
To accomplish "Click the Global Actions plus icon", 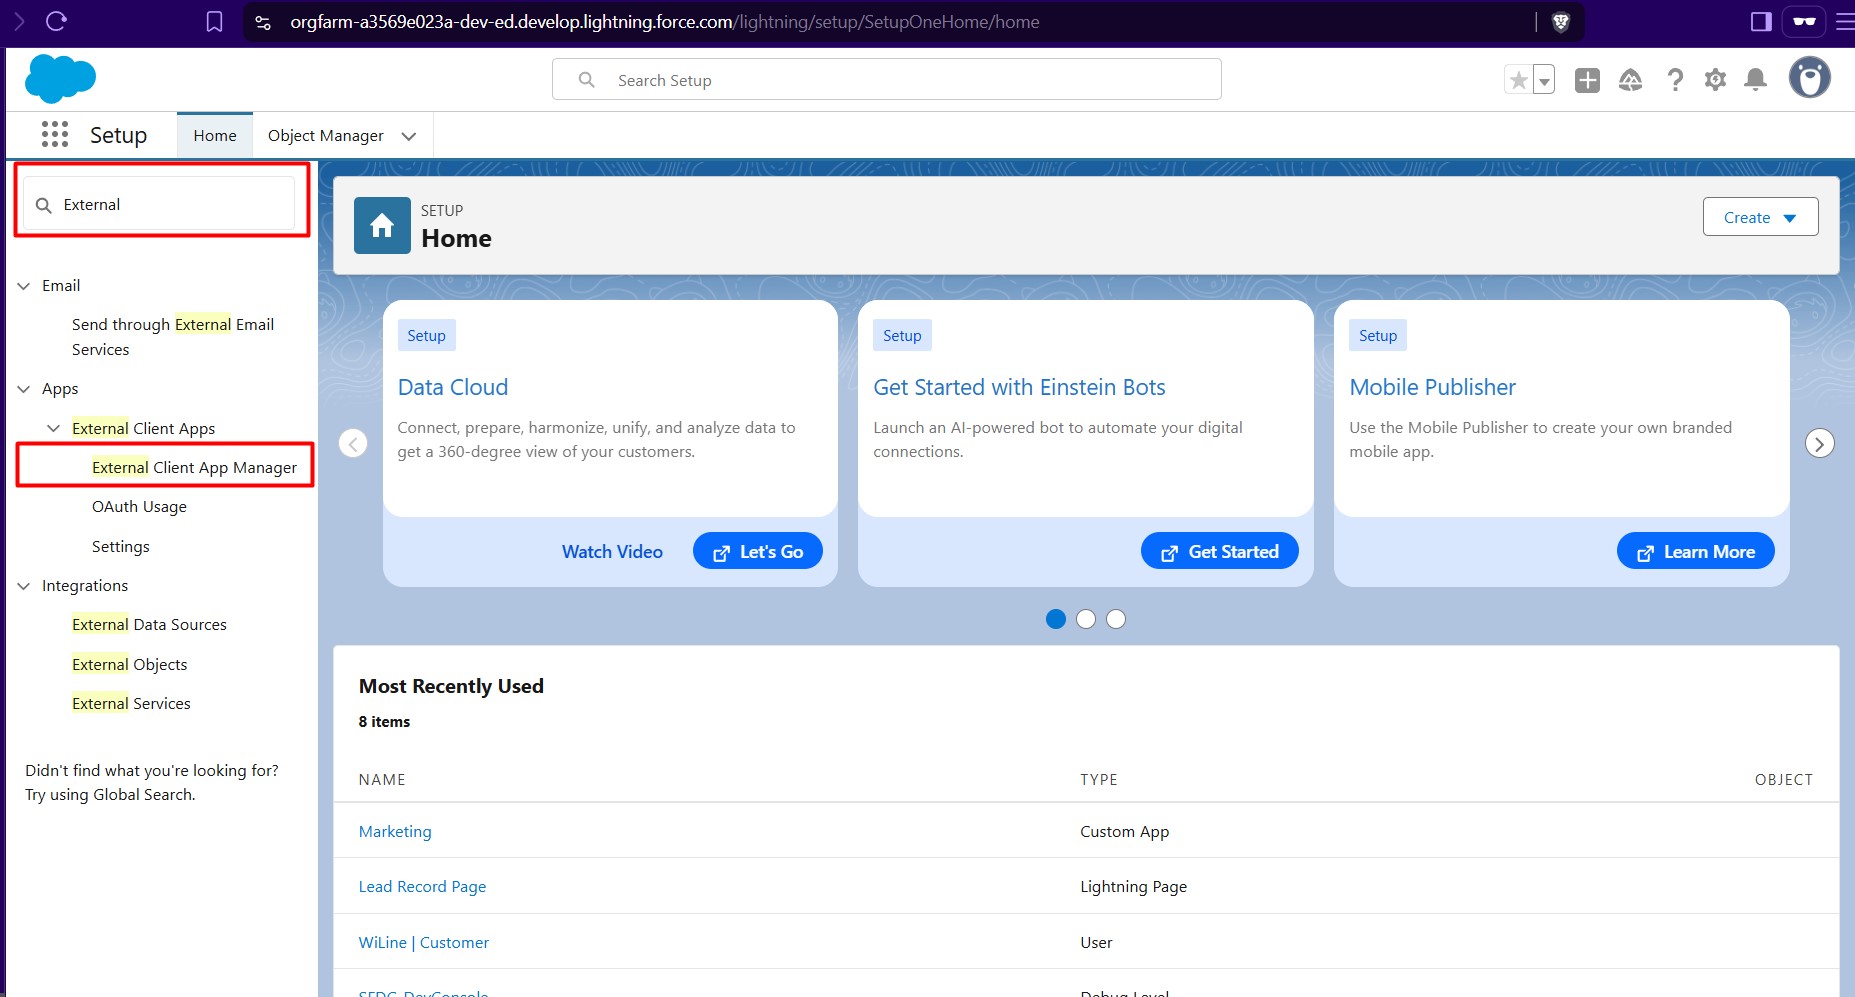I will 1586,79.
